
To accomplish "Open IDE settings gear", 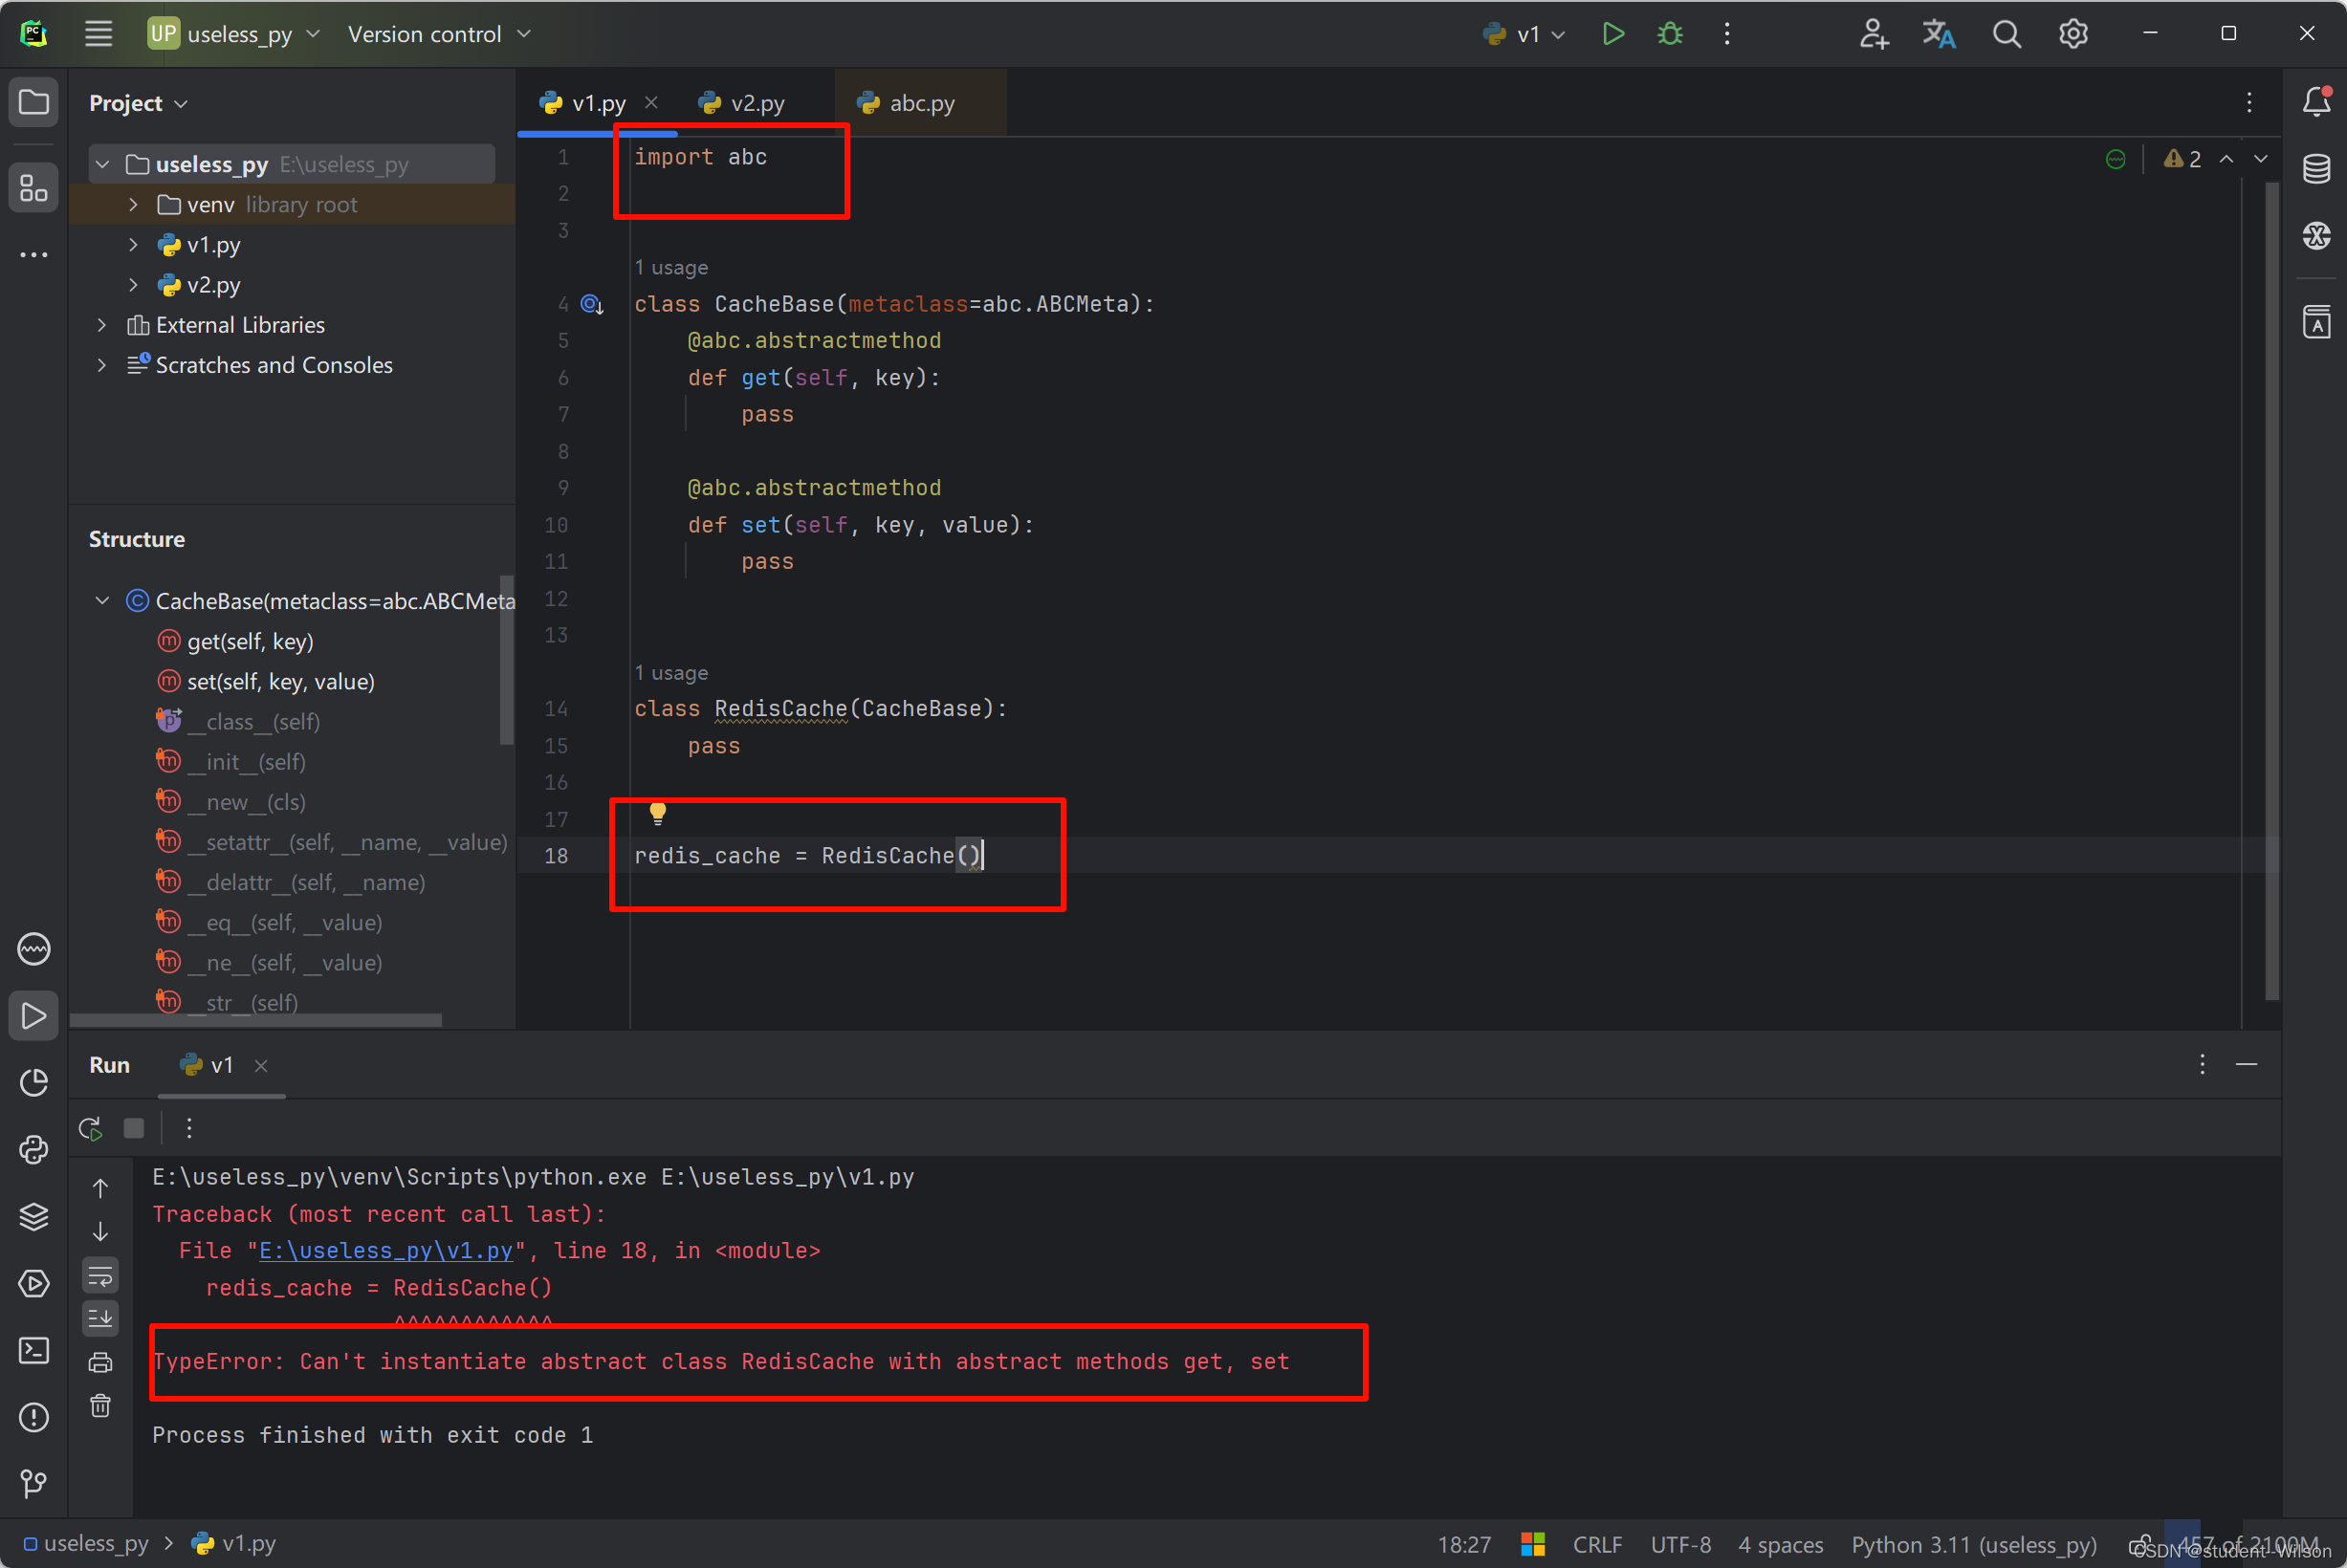I will (2073, 34).
